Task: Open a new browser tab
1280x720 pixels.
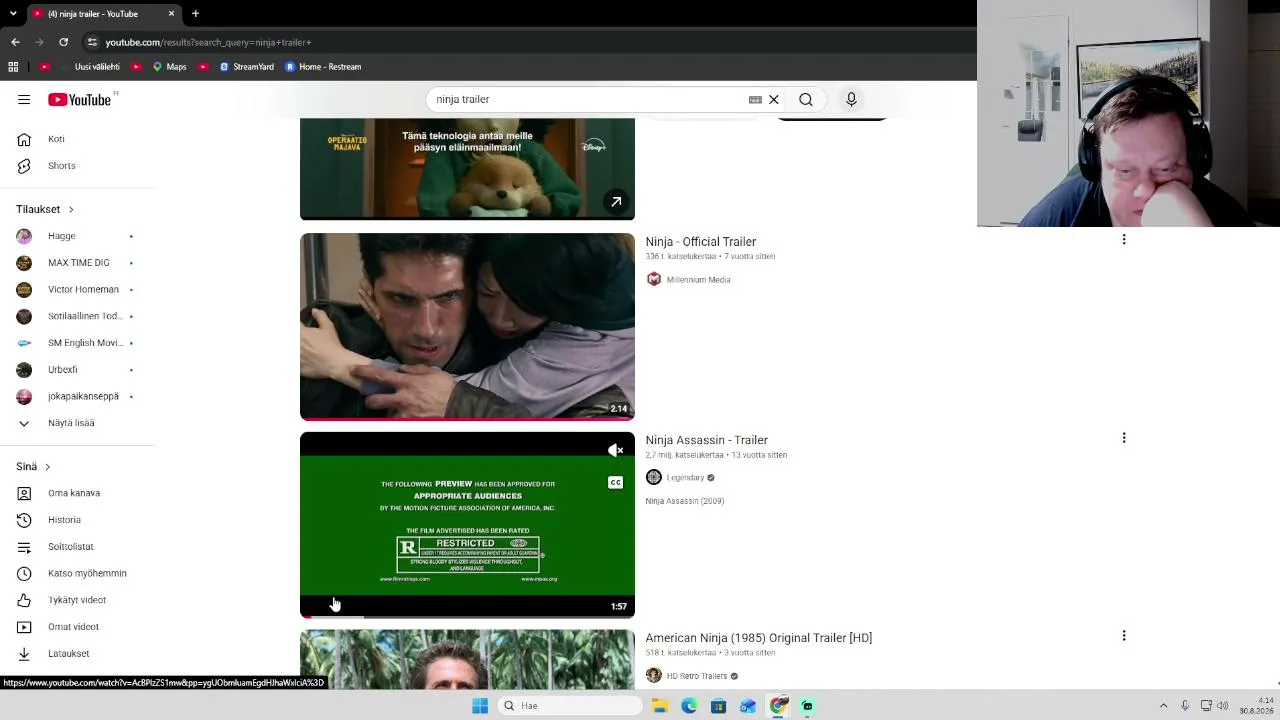Action: point(195,14)
